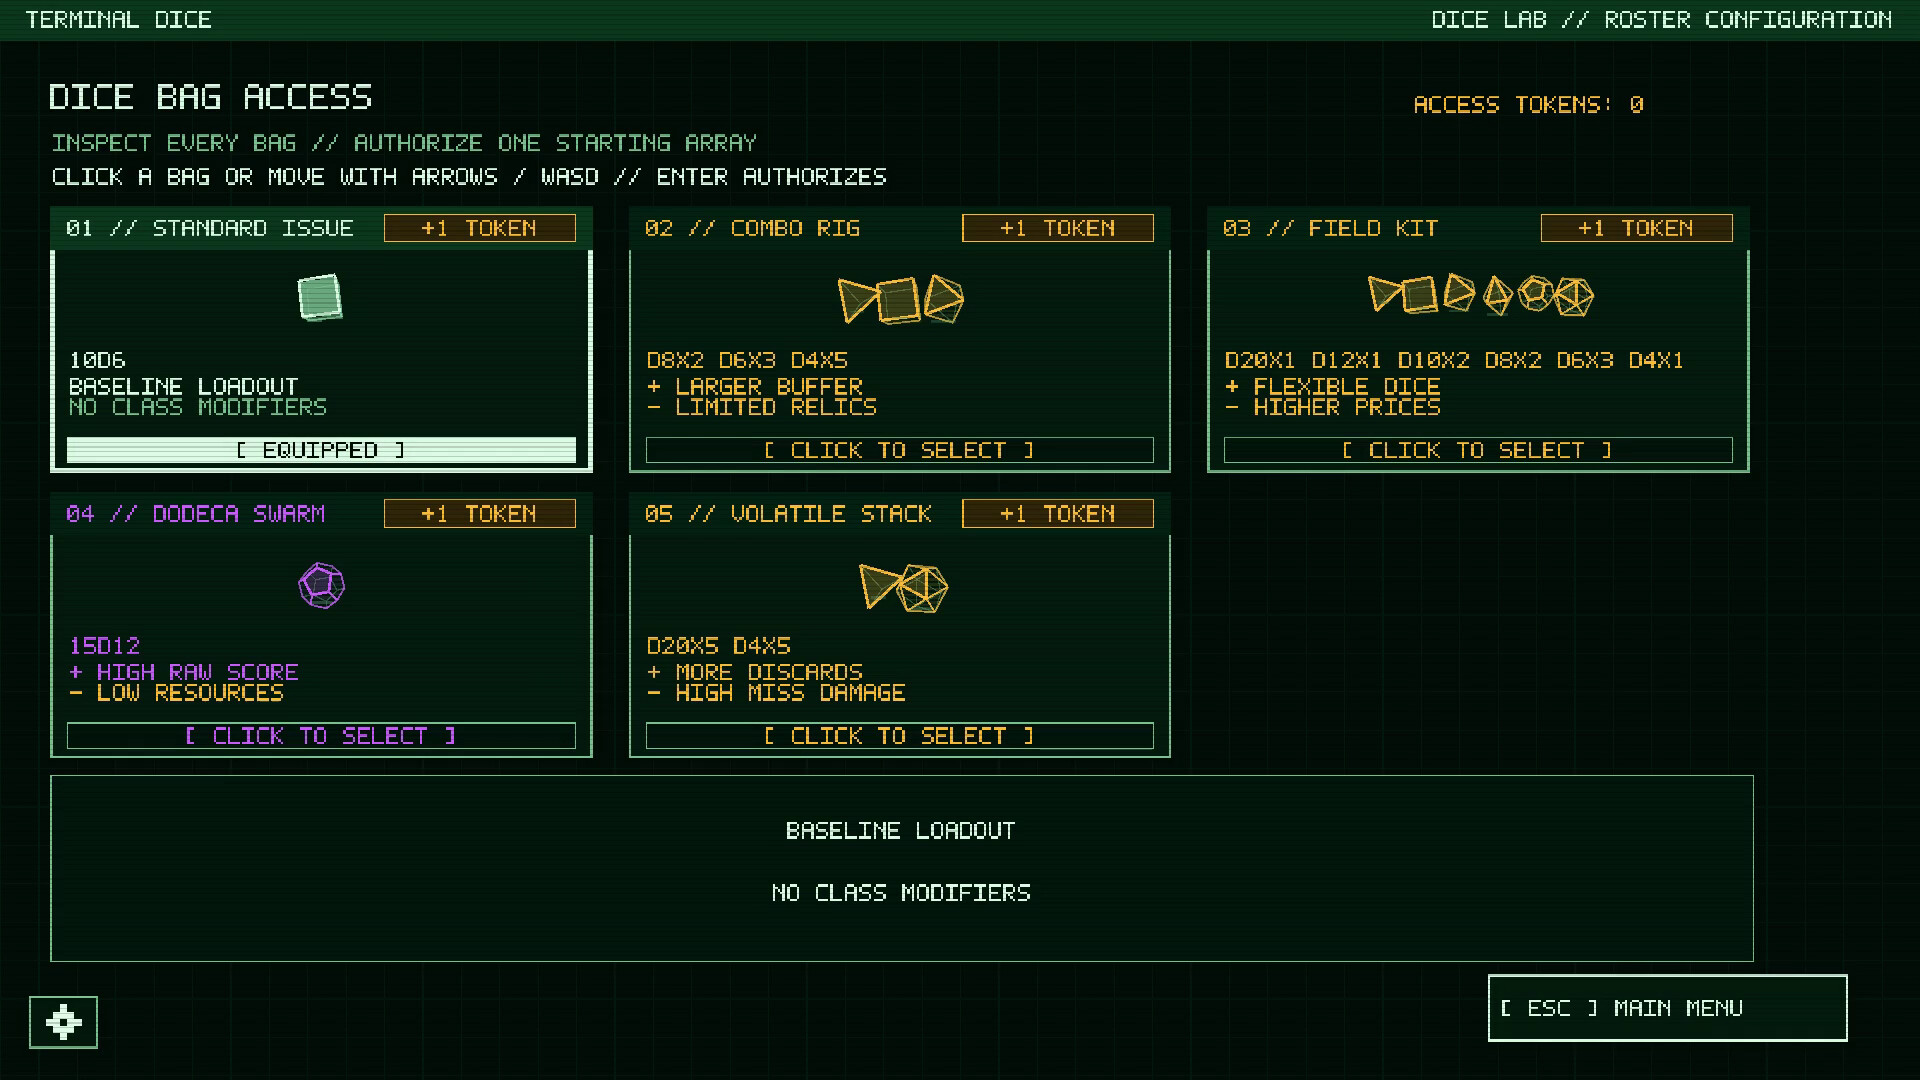
Task: Click +1 Token badge on Combo Rig
Action: click(x=1057, y=228)
